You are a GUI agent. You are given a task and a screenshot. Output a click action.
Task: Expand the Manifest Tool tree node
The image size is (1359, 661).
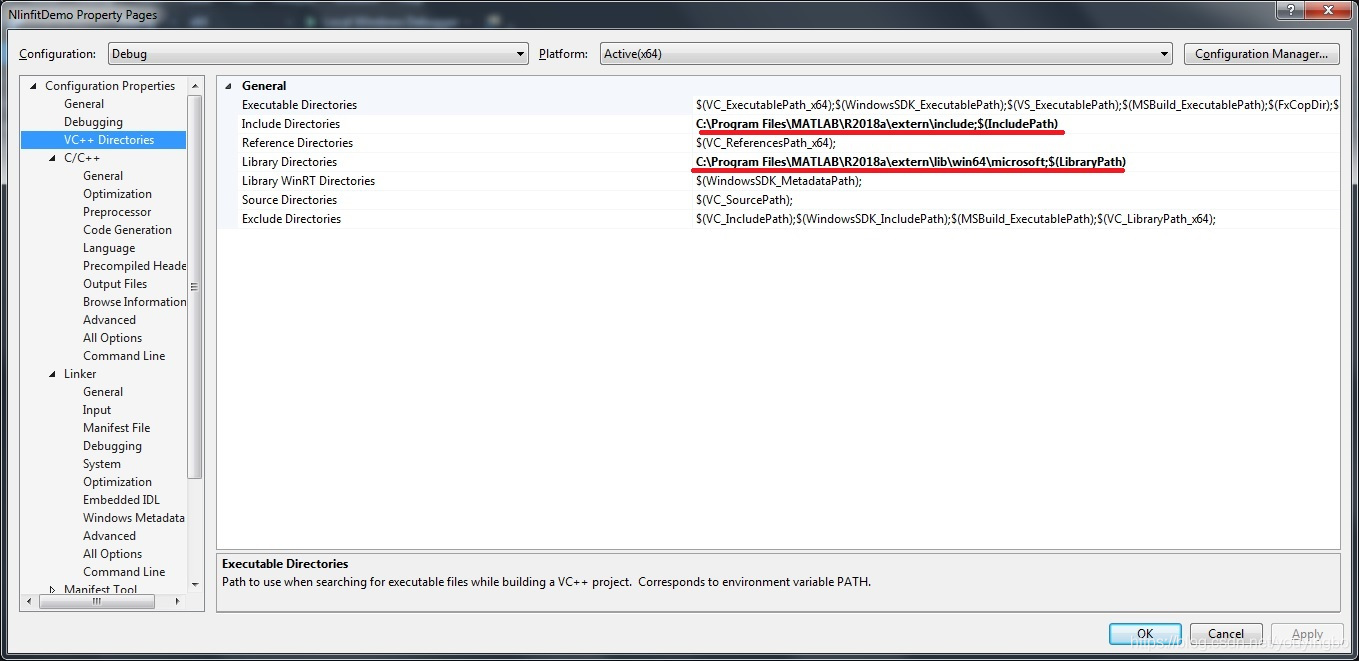pos(53,590)
